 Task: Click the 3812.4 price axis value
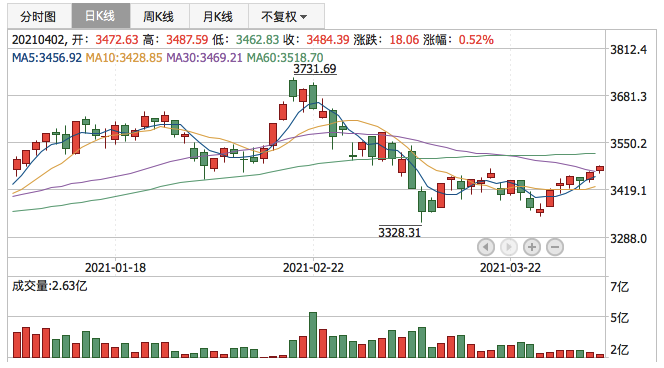point(628,50)
